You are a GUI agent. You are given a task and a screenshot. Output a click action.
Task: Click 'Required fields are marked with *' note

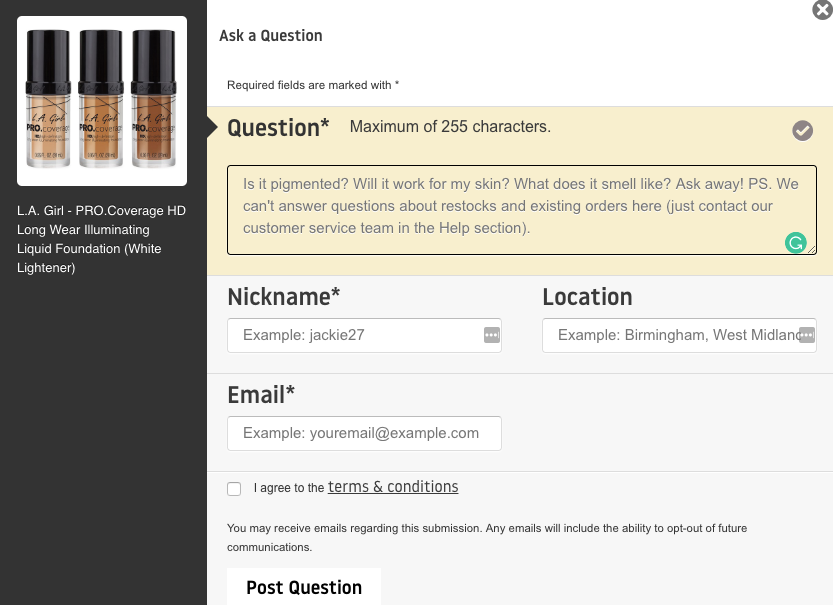click(x=313, y=85)
